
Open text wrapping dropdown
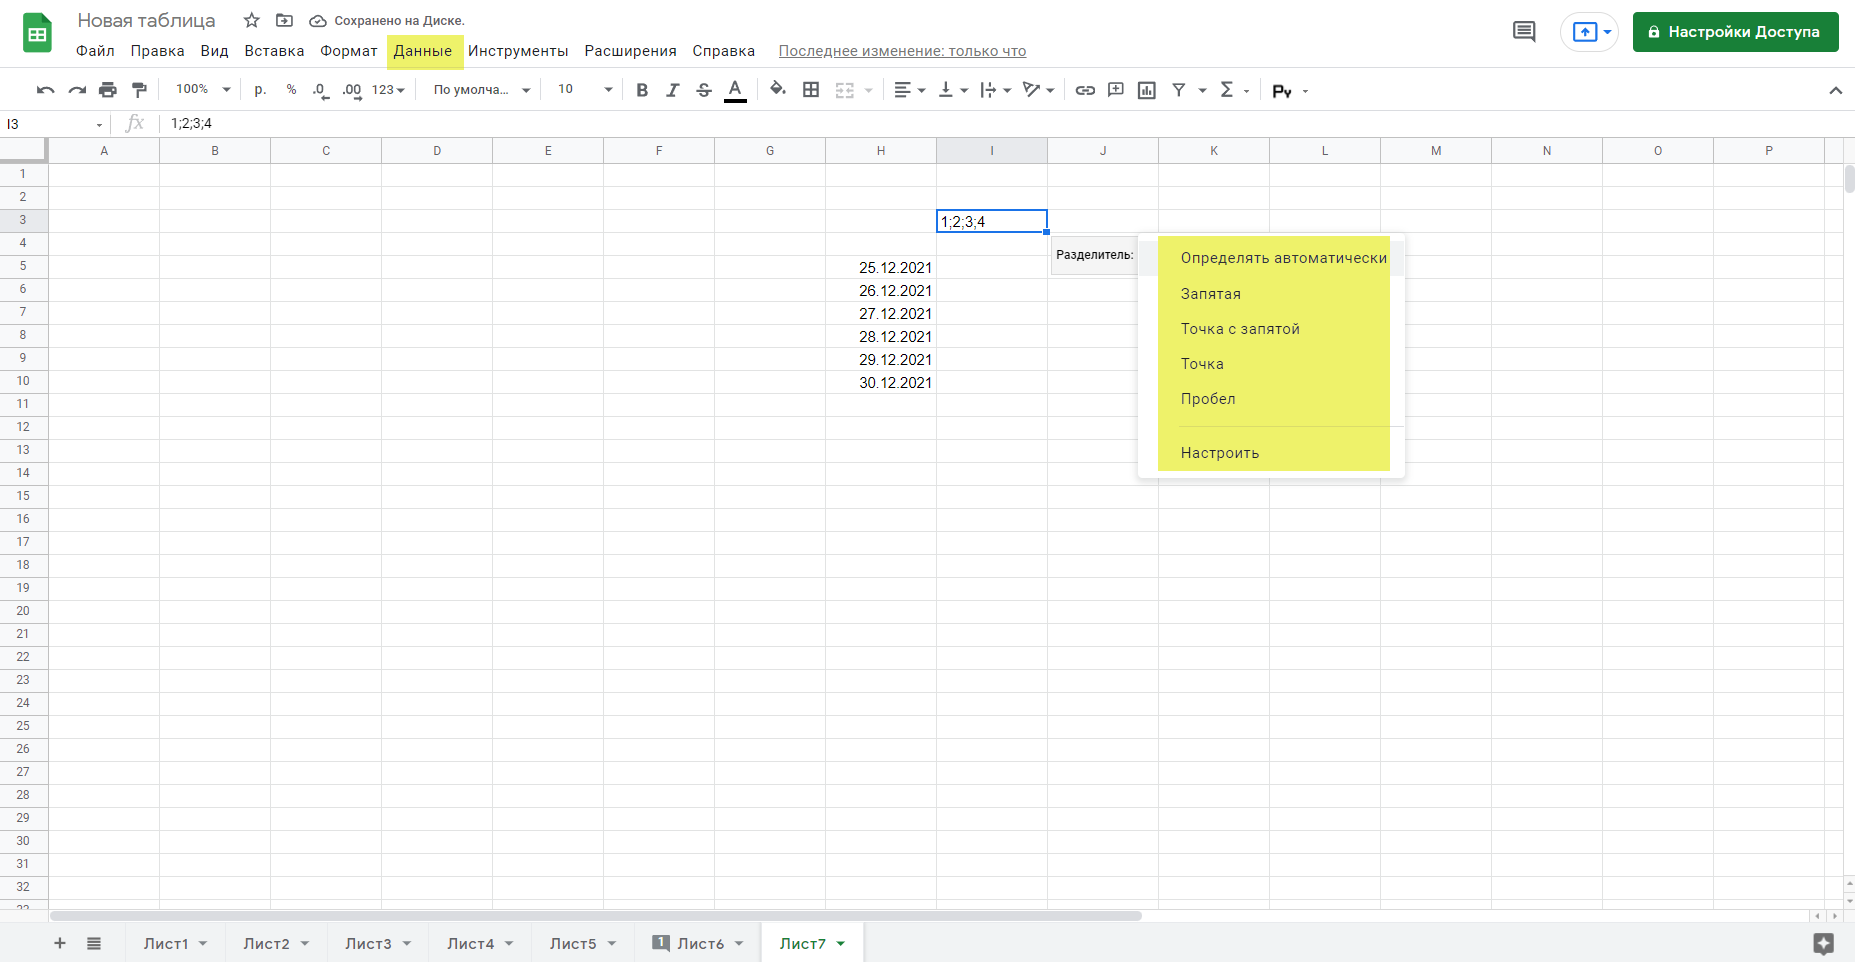pyautogui.click(x=996, y=90)
